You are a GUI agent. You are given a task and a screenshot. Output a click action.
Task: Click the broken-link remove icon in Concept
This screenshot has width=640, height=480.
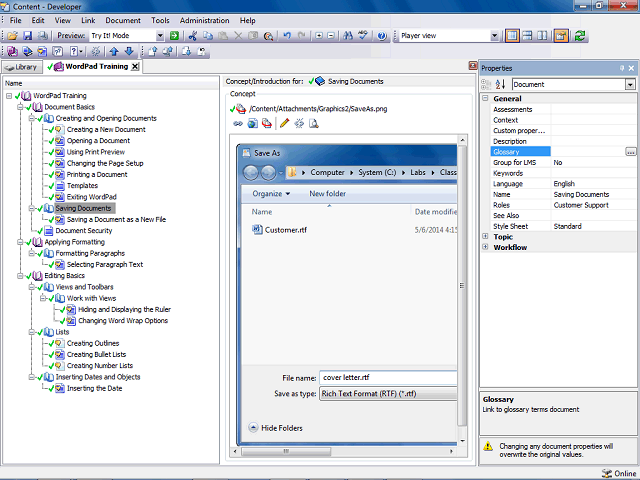(x=299, y=123)
